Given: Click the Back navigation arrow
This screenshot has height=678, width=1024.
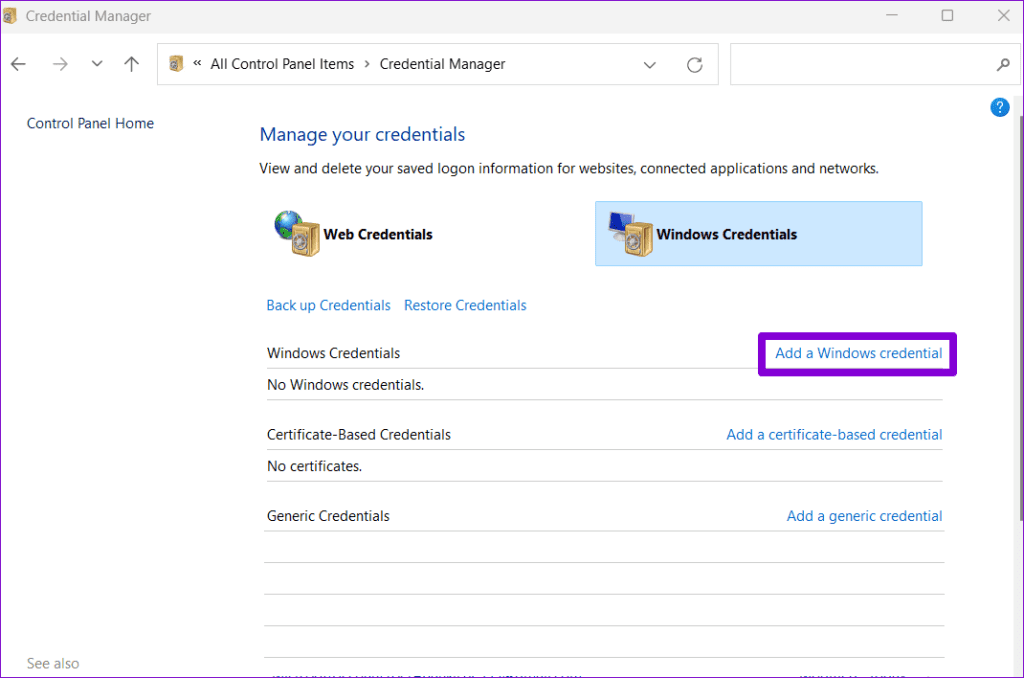Looking at the screenshot, I should point(18,63).
